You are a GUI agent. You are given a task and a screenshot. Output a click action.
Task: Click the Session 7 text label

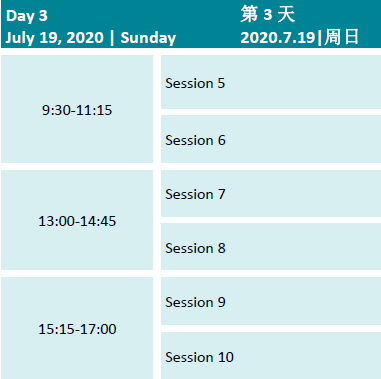tap(195, 194)
